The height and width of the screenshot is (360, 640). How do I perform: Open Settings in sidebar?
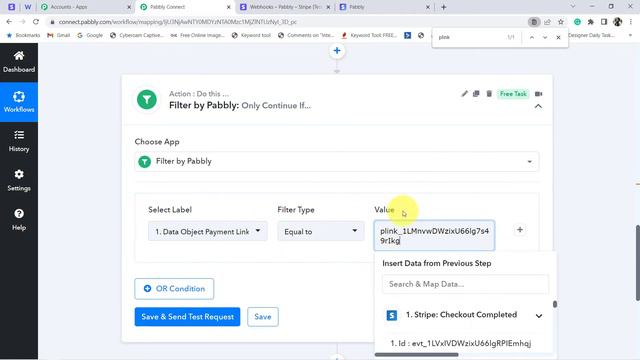19,180
